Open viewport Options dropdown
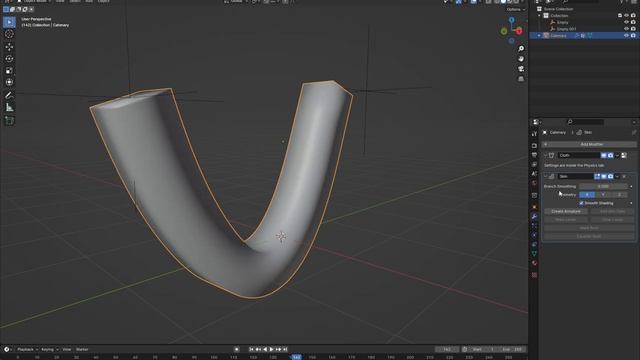Screen dimensions: 640x360 click(x=516, y=9)
